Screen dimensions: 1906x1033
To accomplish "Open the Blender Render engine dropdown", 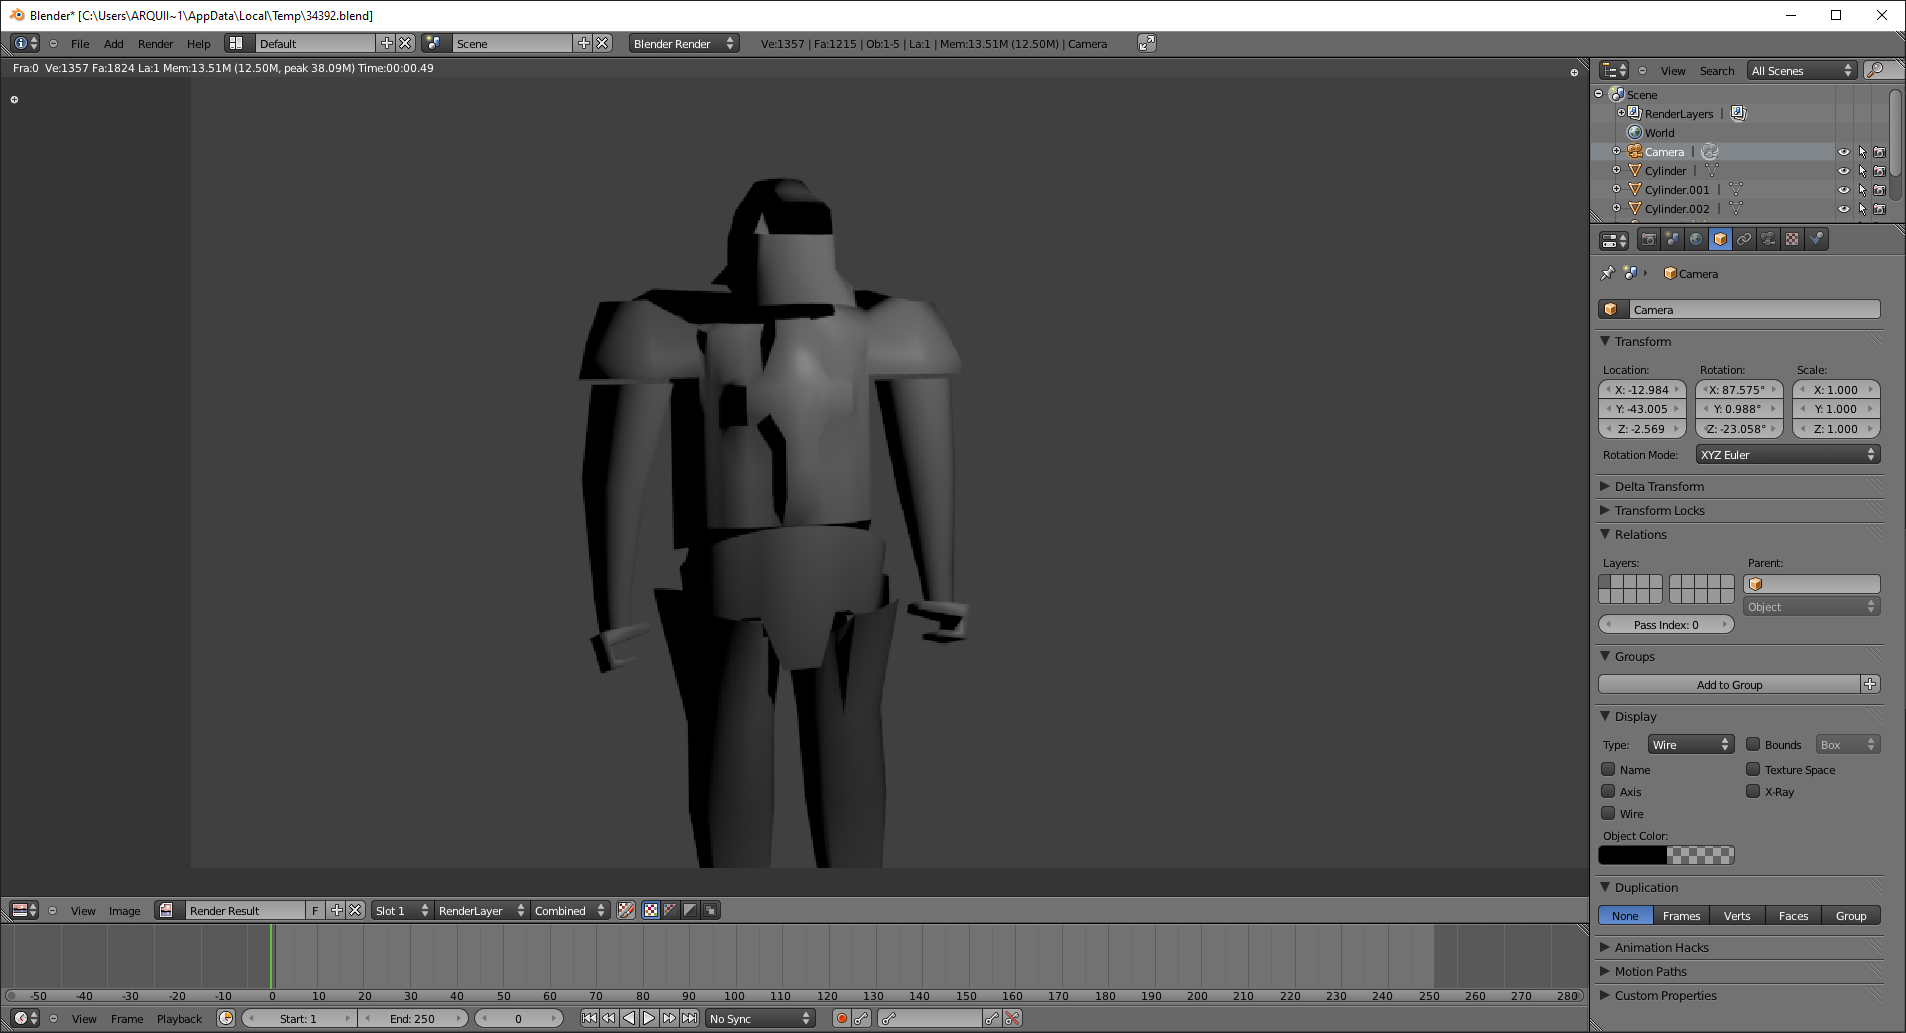I will (683, 44).
